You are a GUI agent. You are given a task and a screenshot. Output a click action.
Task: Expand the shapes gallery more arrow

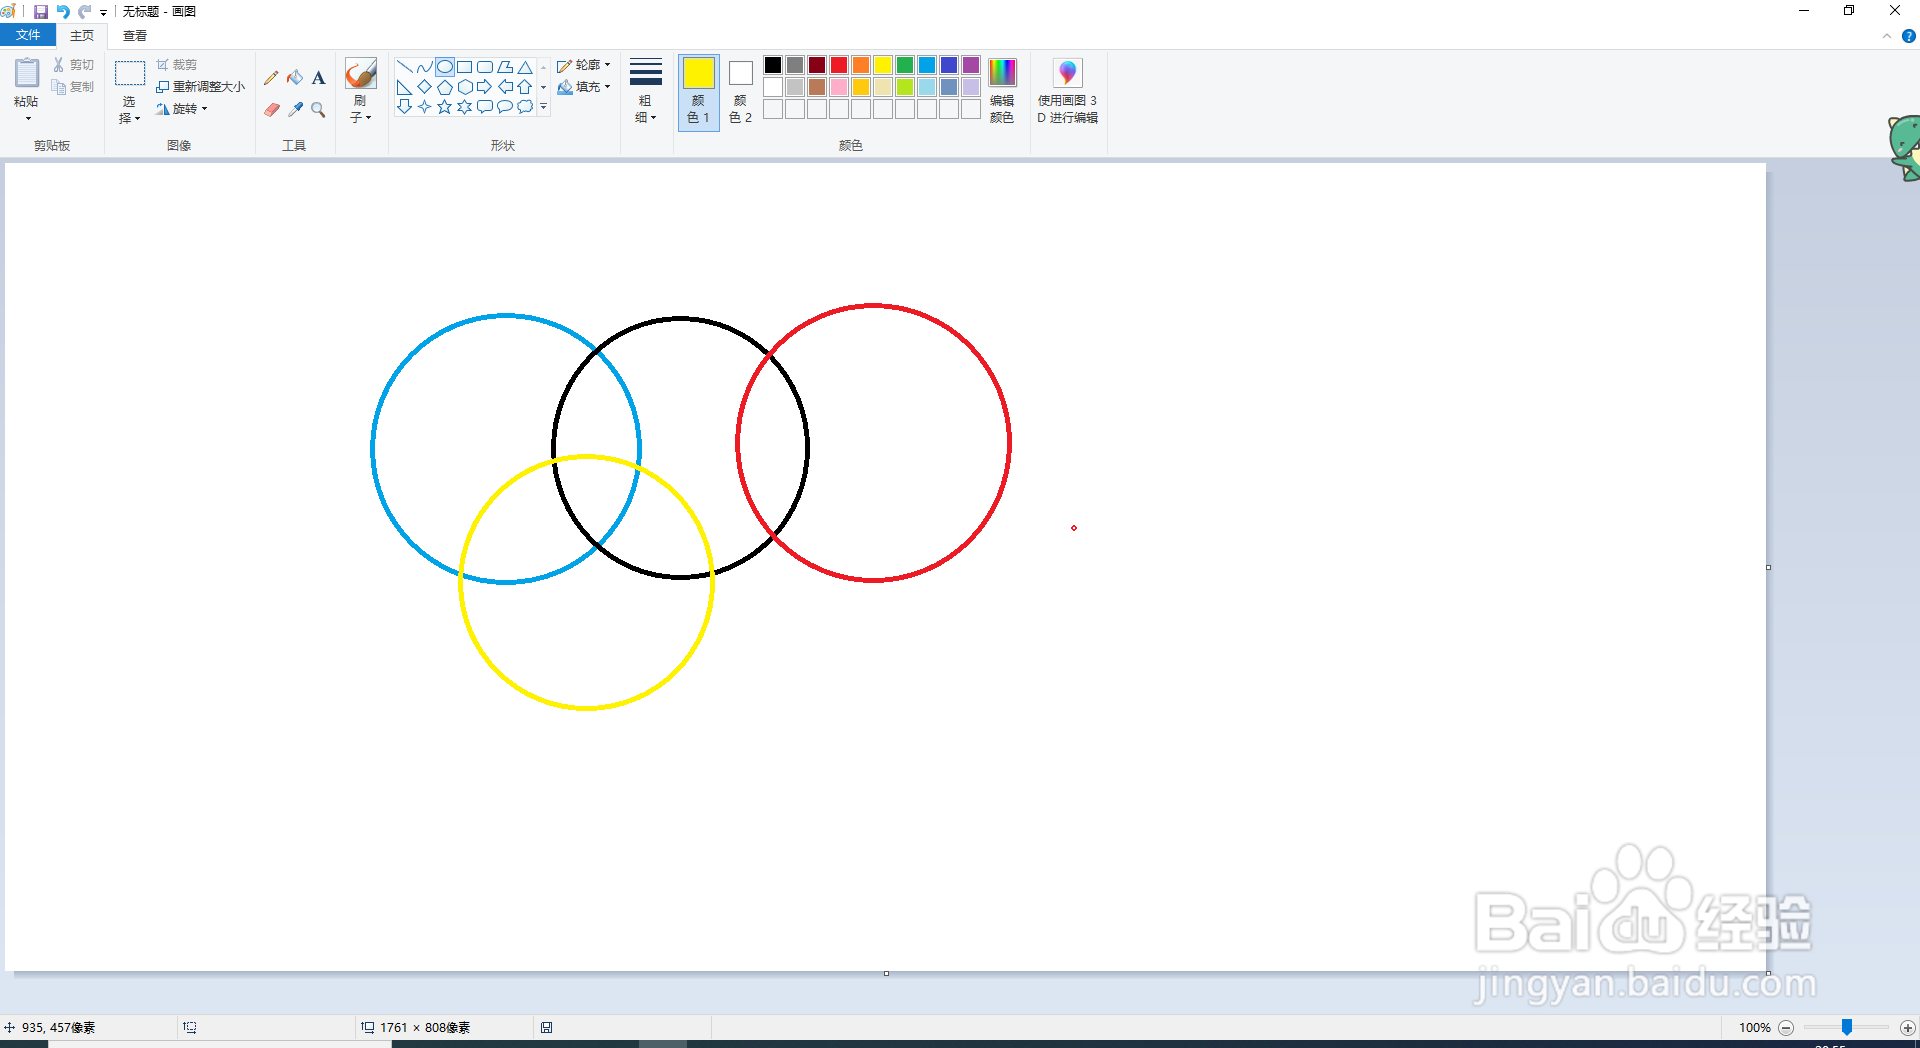pos(544,106)
